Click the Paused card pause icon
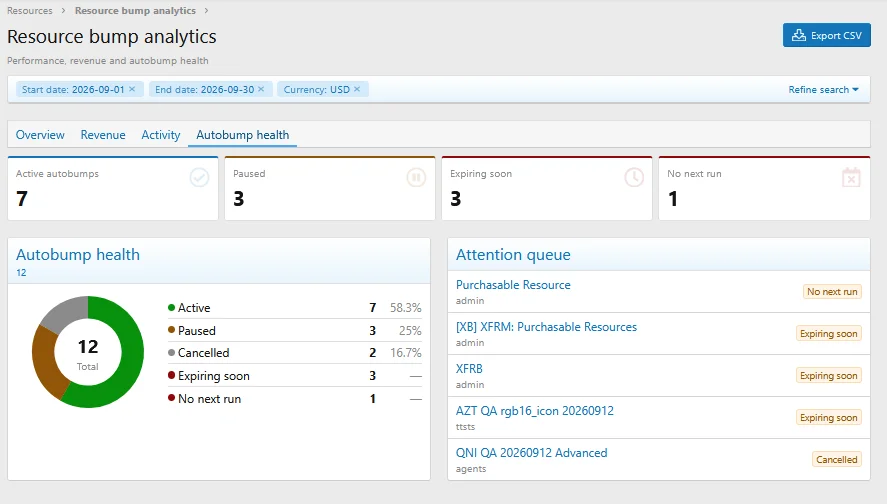The image size is (887, 504). 416,178
